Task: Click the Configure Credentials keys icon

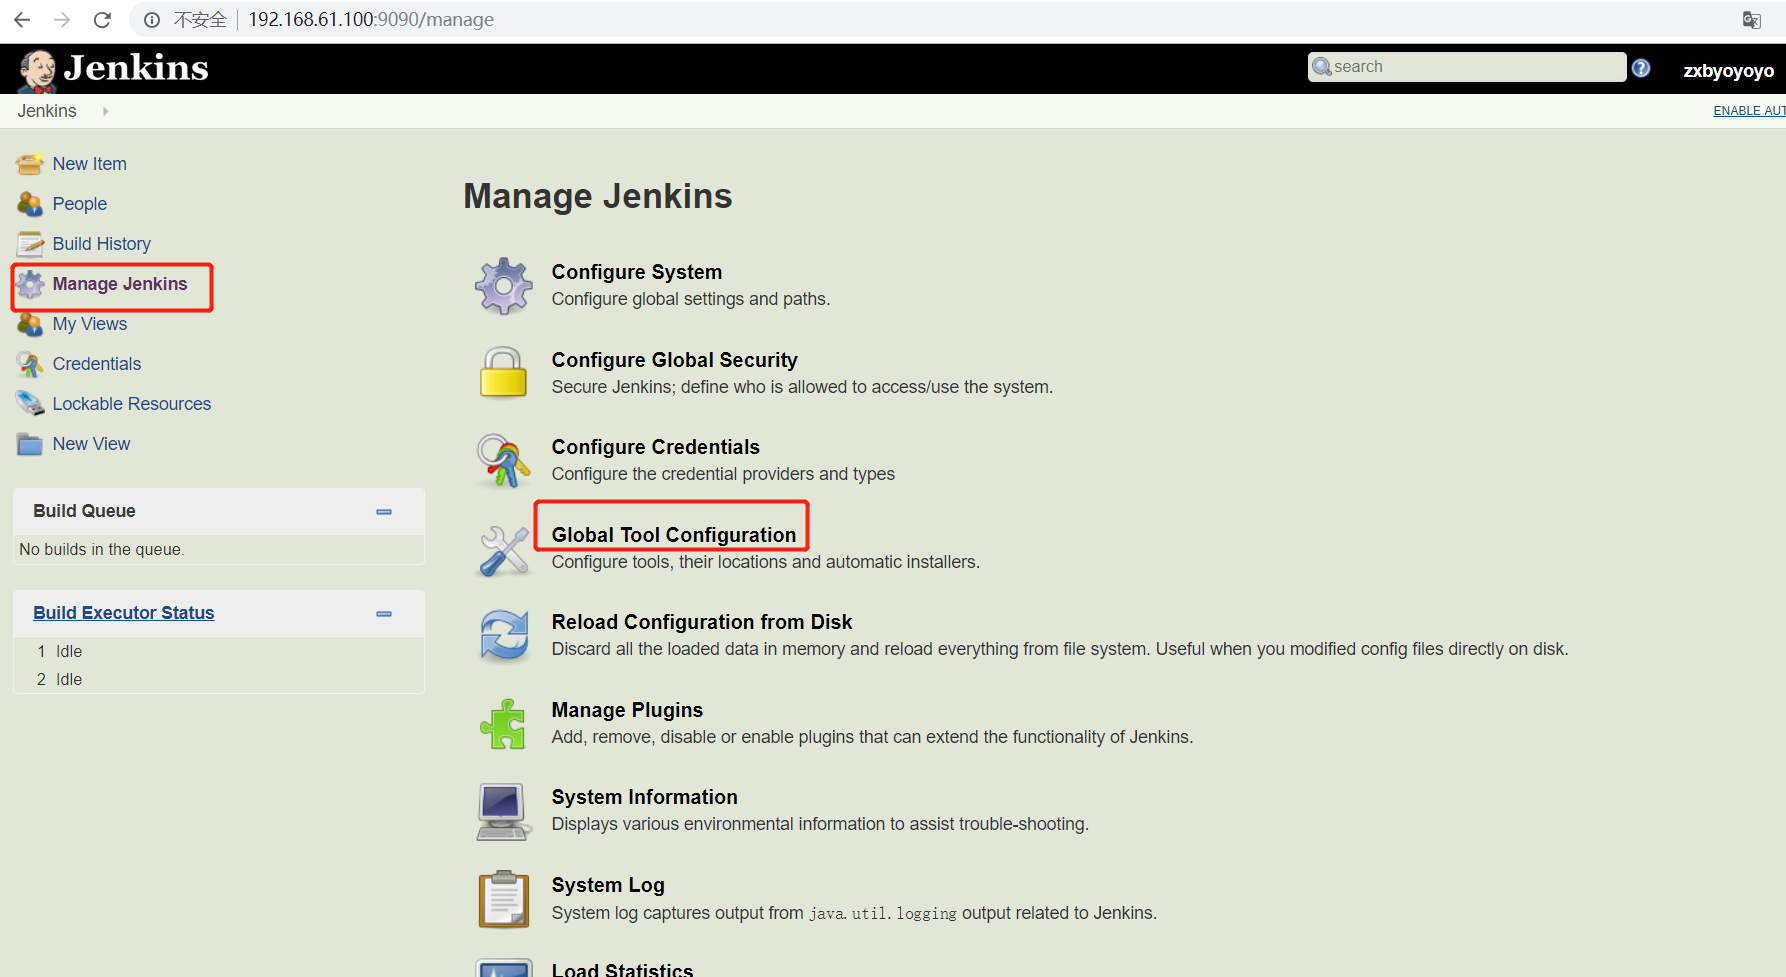Action: [503, 460]
